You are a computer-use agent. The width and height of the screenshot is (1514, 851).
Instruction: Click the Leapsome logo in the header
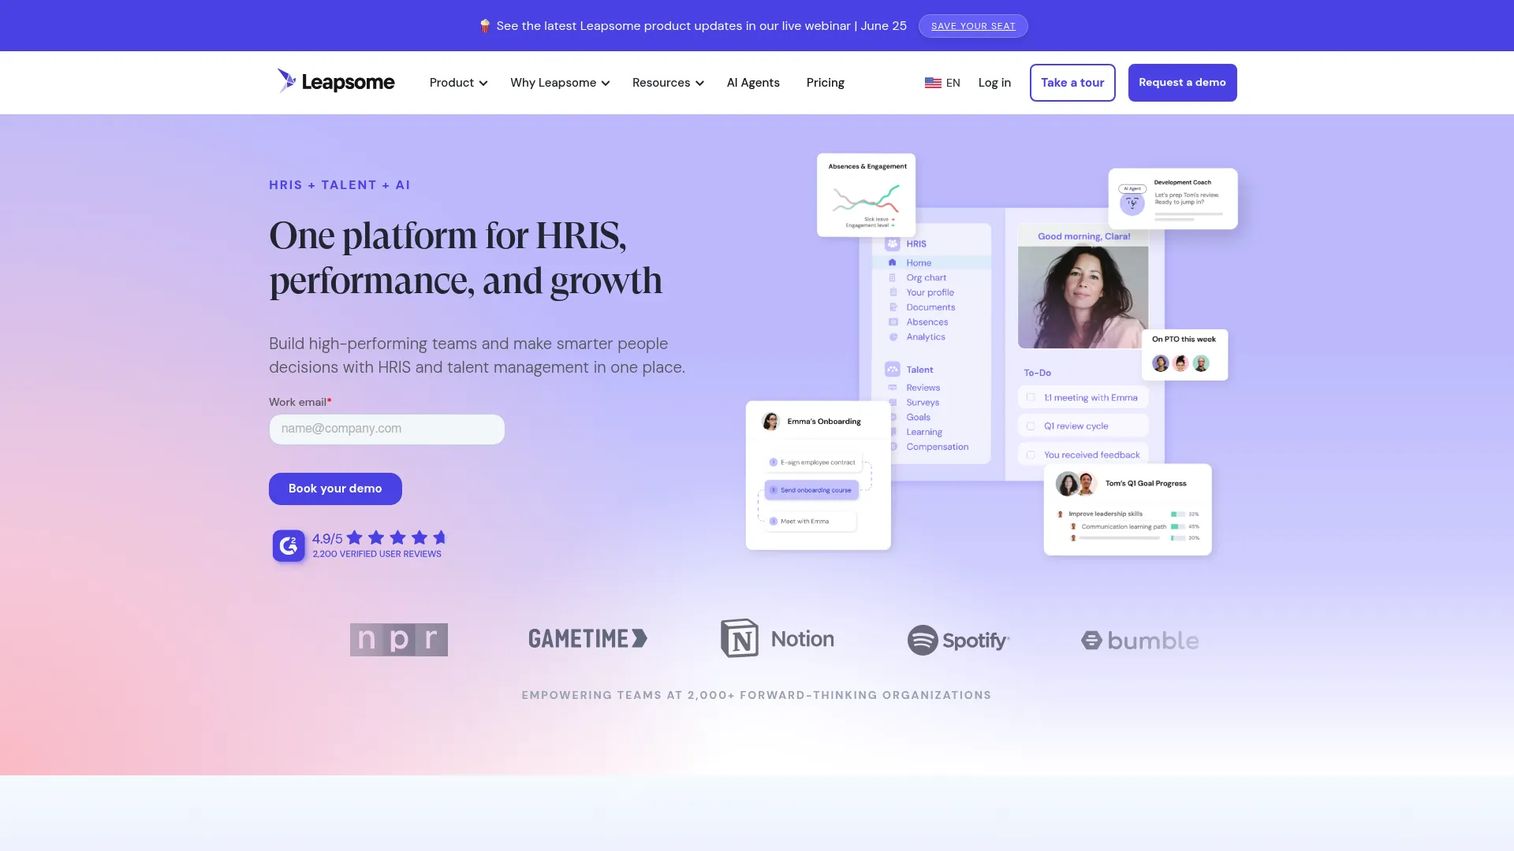(336, 82)
